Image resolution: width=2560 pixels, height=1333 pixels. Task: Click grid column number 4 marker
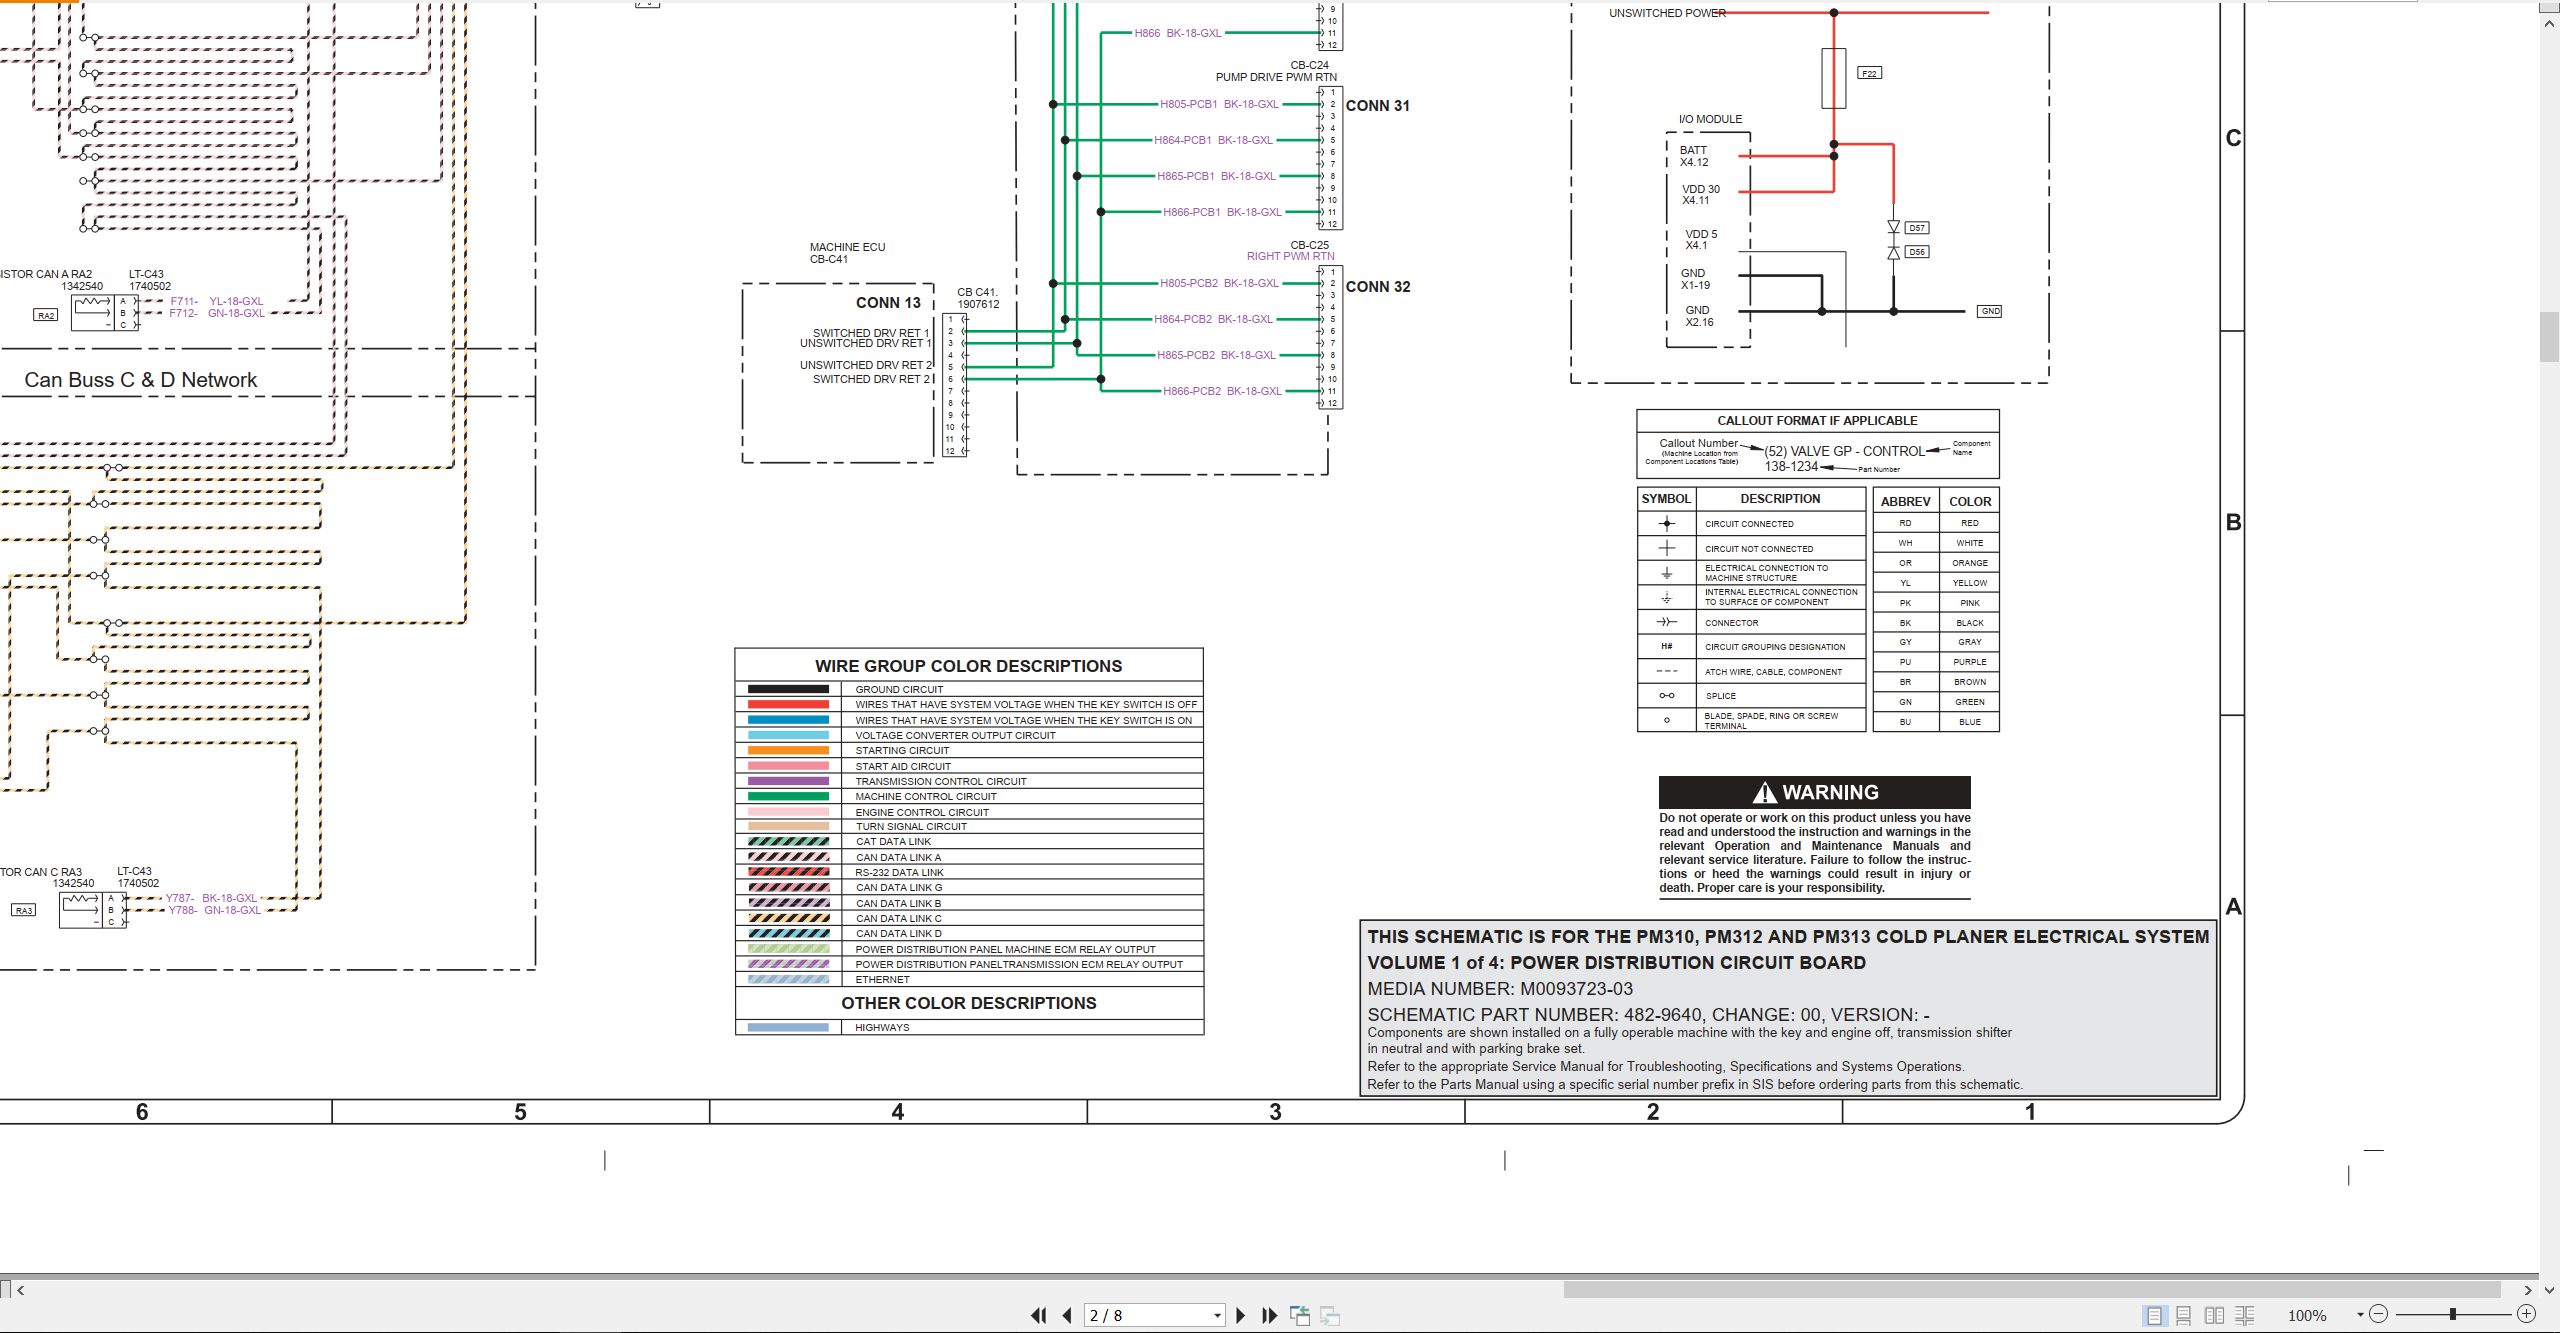tap(898, 1112)
